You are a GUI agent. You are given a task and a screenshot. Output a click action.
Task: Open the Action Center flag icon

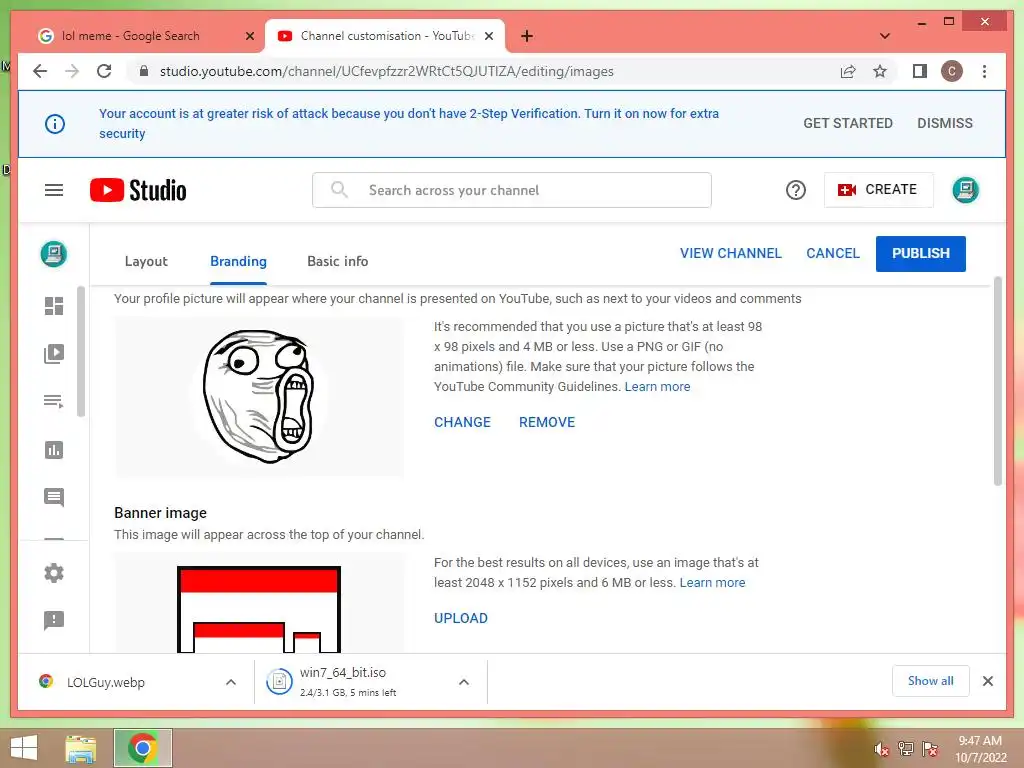pyautogui.click(x=930, y=748)
